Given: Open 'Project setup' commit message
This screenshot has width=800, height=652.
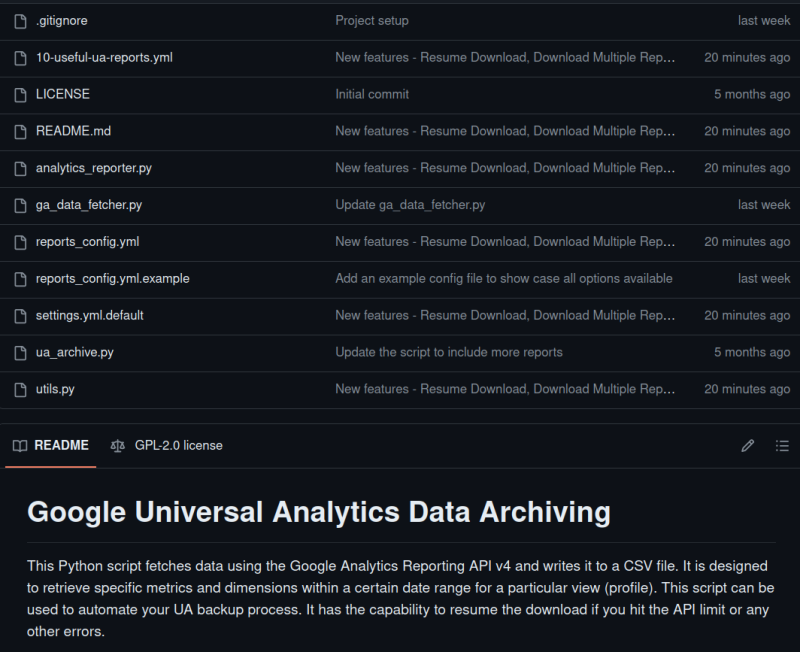Looking at the screenshot, I should coord(372,20).
